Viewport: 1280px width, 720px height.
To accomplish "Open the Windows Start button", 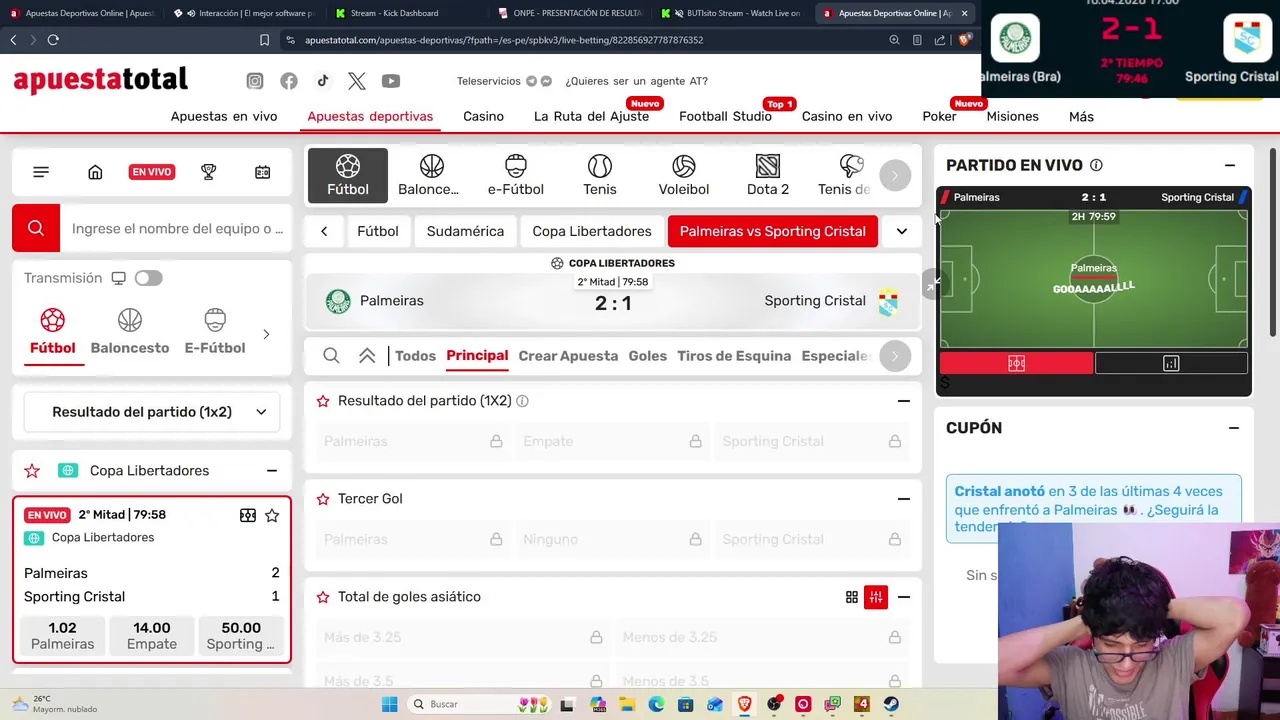I will [x=390, y=704].
